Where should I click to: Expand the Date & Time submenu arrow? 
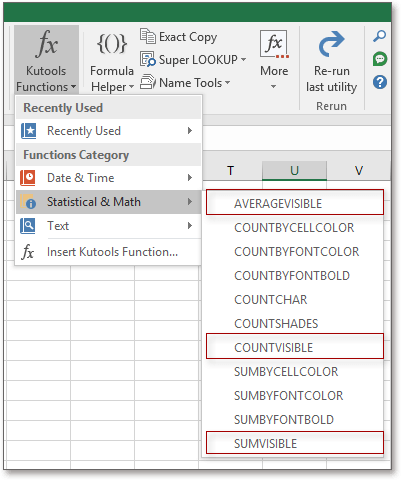point(190,178)
